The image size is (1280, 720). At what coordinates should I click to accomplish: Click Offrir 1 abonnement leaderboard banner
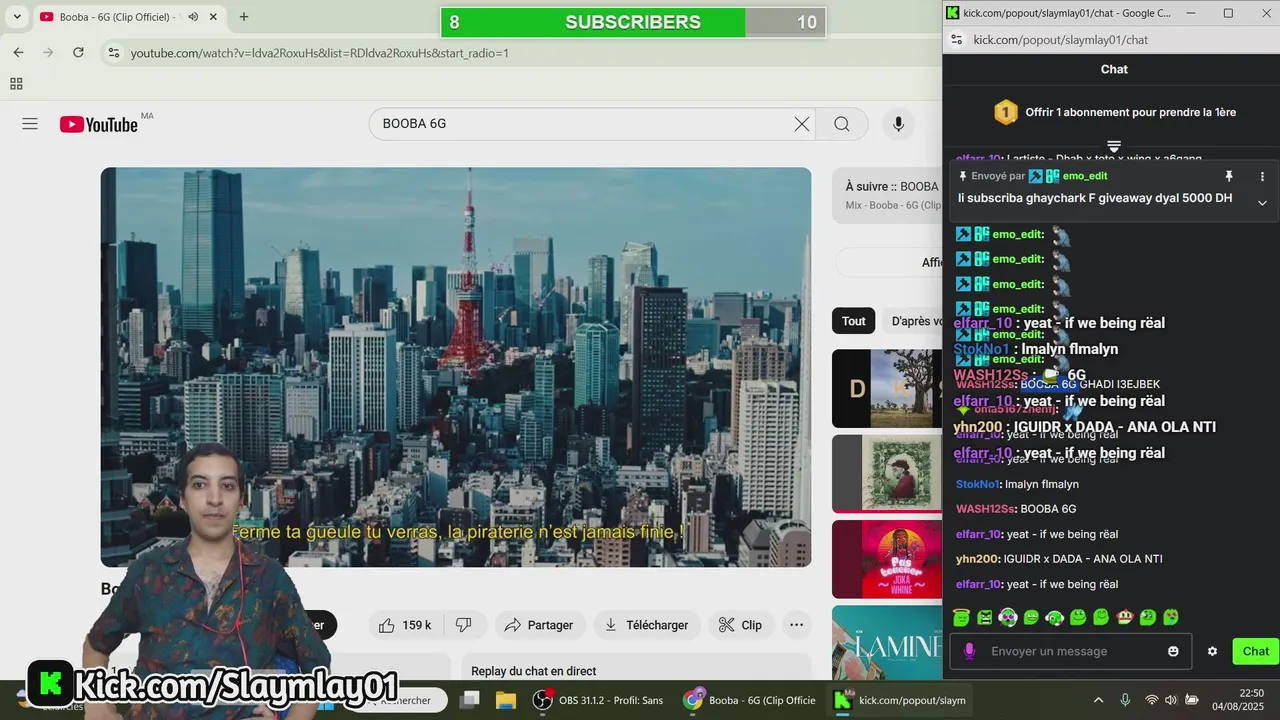[1114, 112]
